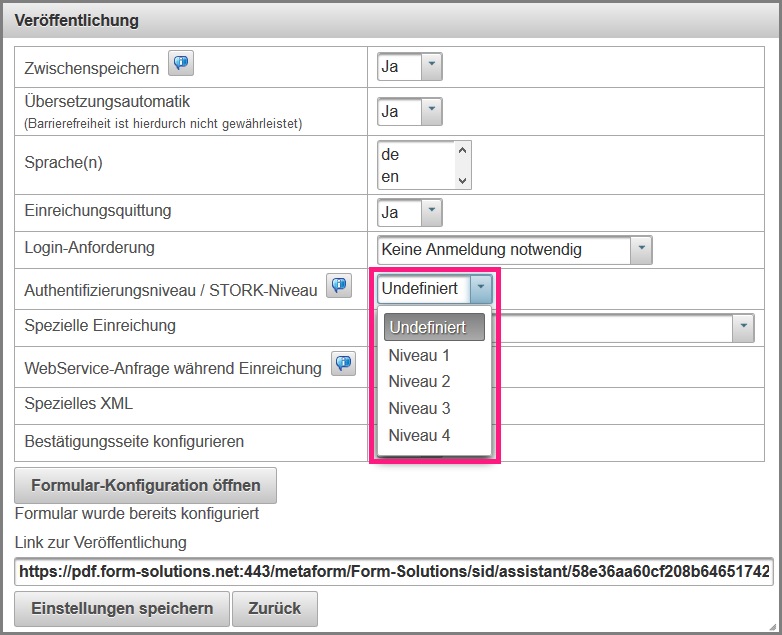Pick Niveau 3 in the dropdown list
The image size is (782, 635).
[x=419, y=408]
